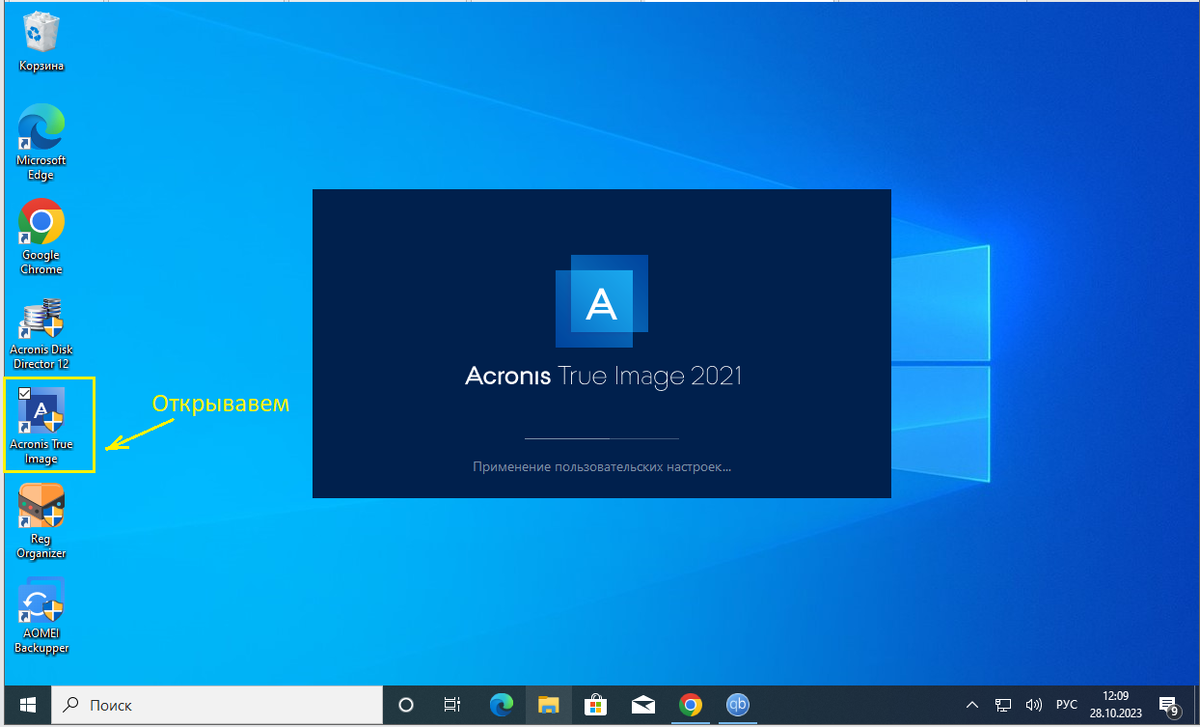Screen dimensions: 1200x727
Task: Tick the checkbox on the Acronis True Image icon
Action: pyautogui.click(x=25, y=394)
